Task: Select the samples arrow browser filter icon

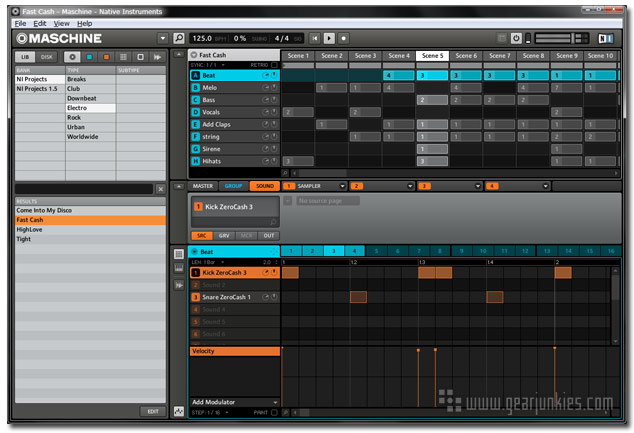Action: (x=157, y=57)
